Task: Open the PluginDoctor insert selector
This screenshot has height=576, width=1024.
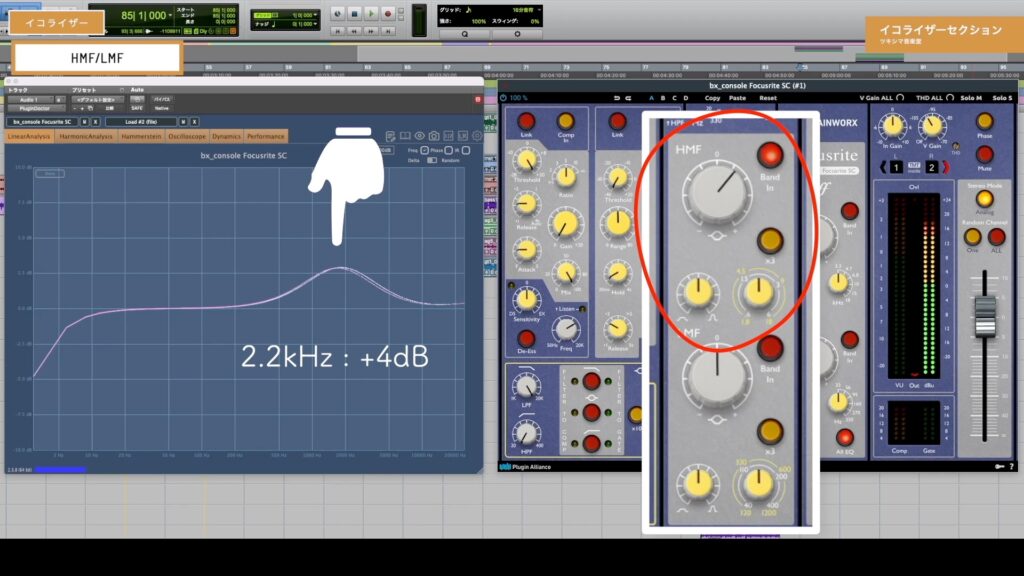Action: point(35,108)
